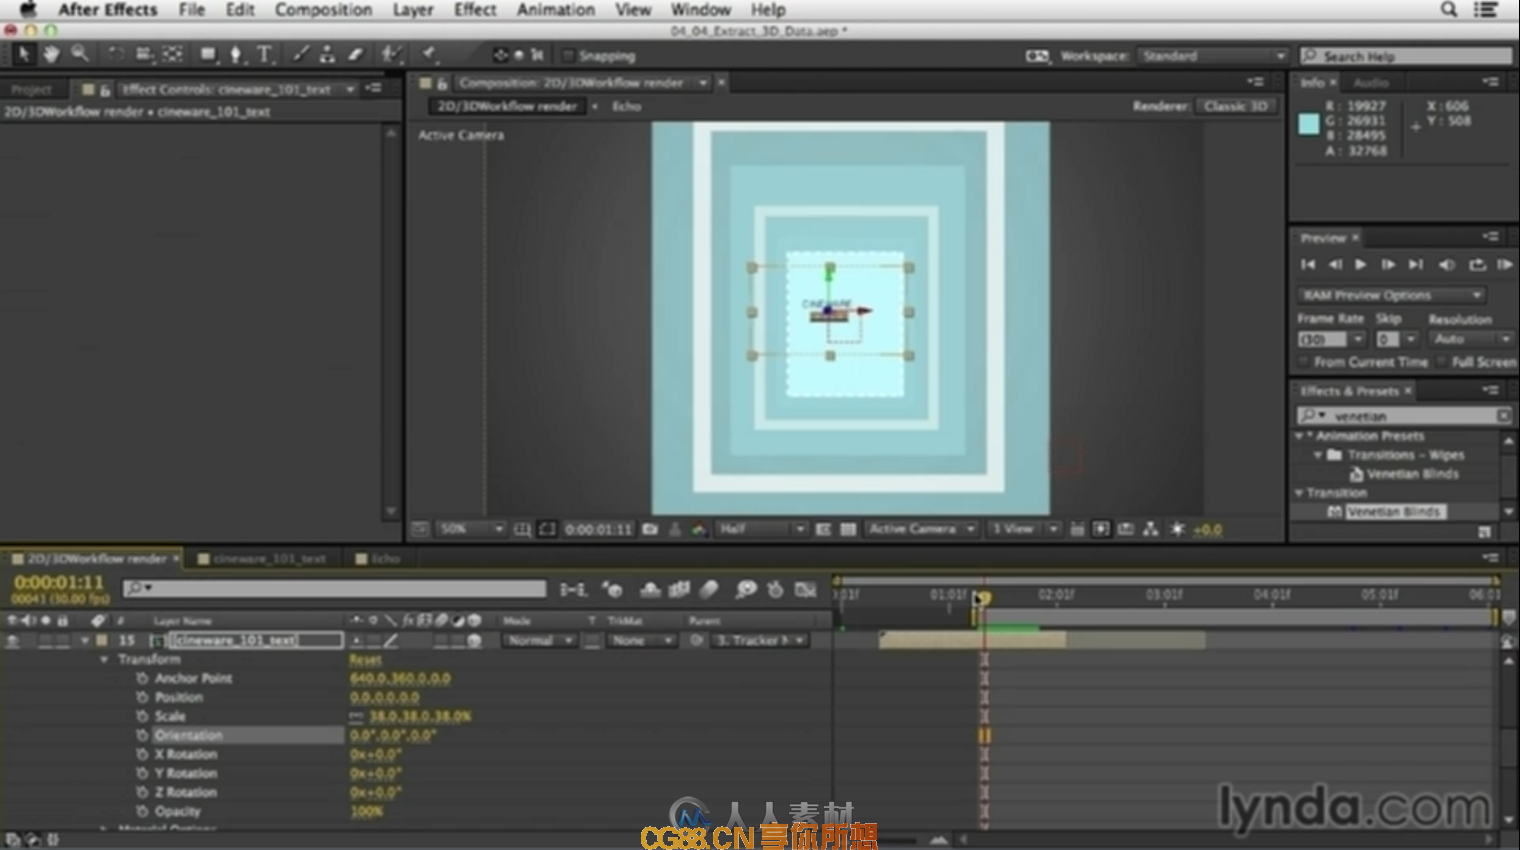Switch to the Echo timeline tab

385,559
